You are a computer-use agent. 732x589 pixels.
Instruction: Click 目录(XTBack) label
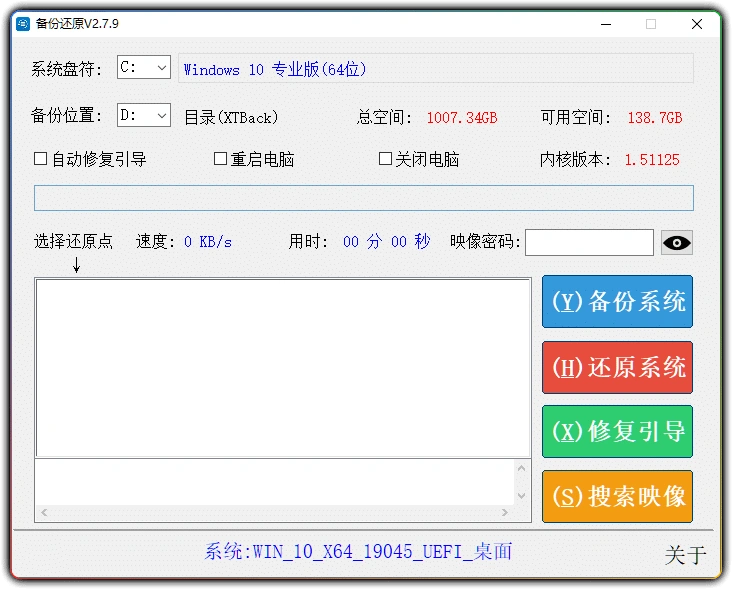tap(231, 117)
